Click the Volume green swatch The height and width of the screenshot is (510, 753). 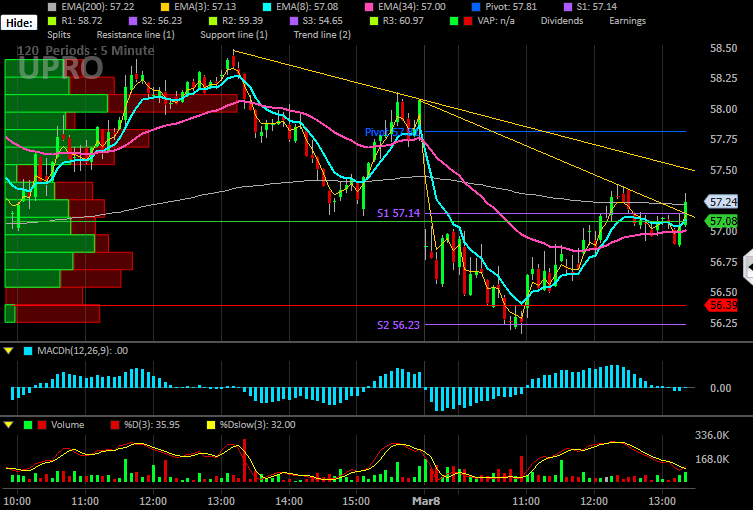coord(28,425)
